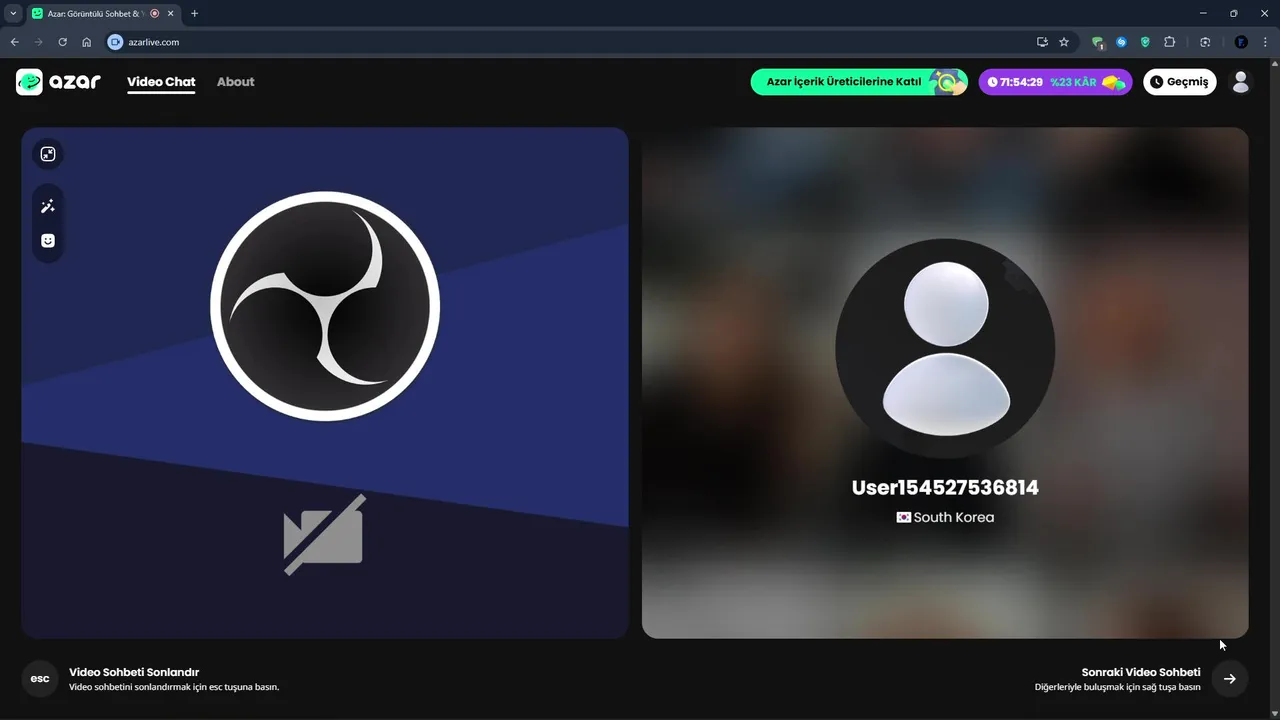Open the blue Shazam extension icon
Image resolution: width=1280 pixels, height=720 pixels.
tap(1121, 42)
